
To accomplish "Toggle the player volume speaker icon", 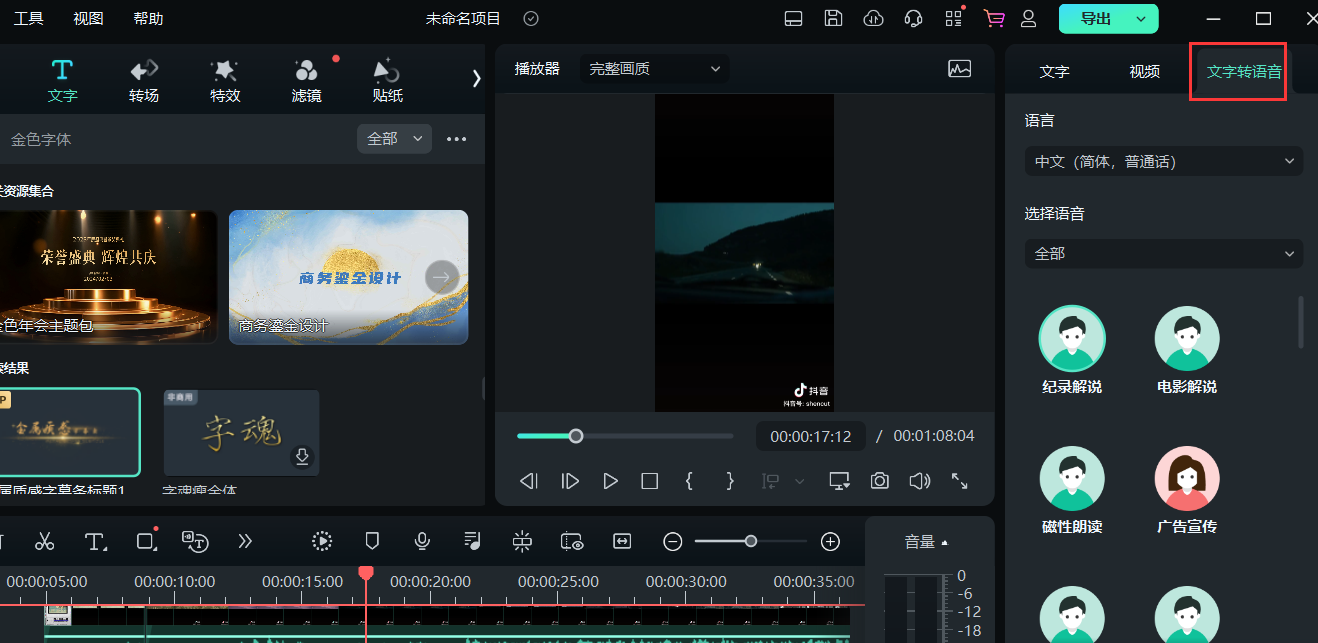I will pos(919,481).
